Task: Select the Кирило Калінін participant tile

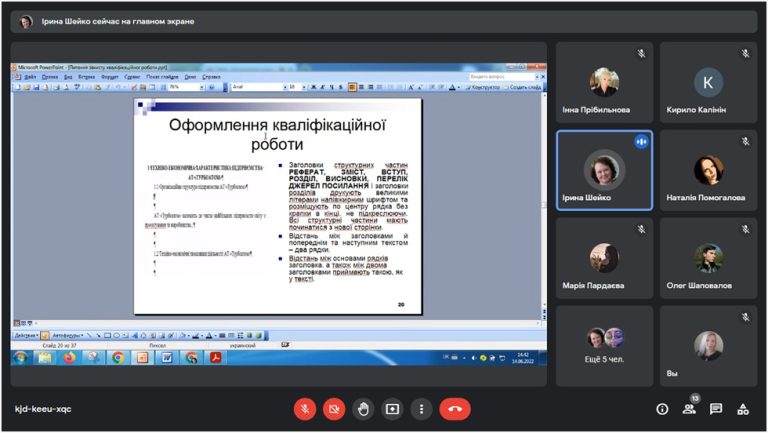Action: pyautogui.click(x=708, y=82)
